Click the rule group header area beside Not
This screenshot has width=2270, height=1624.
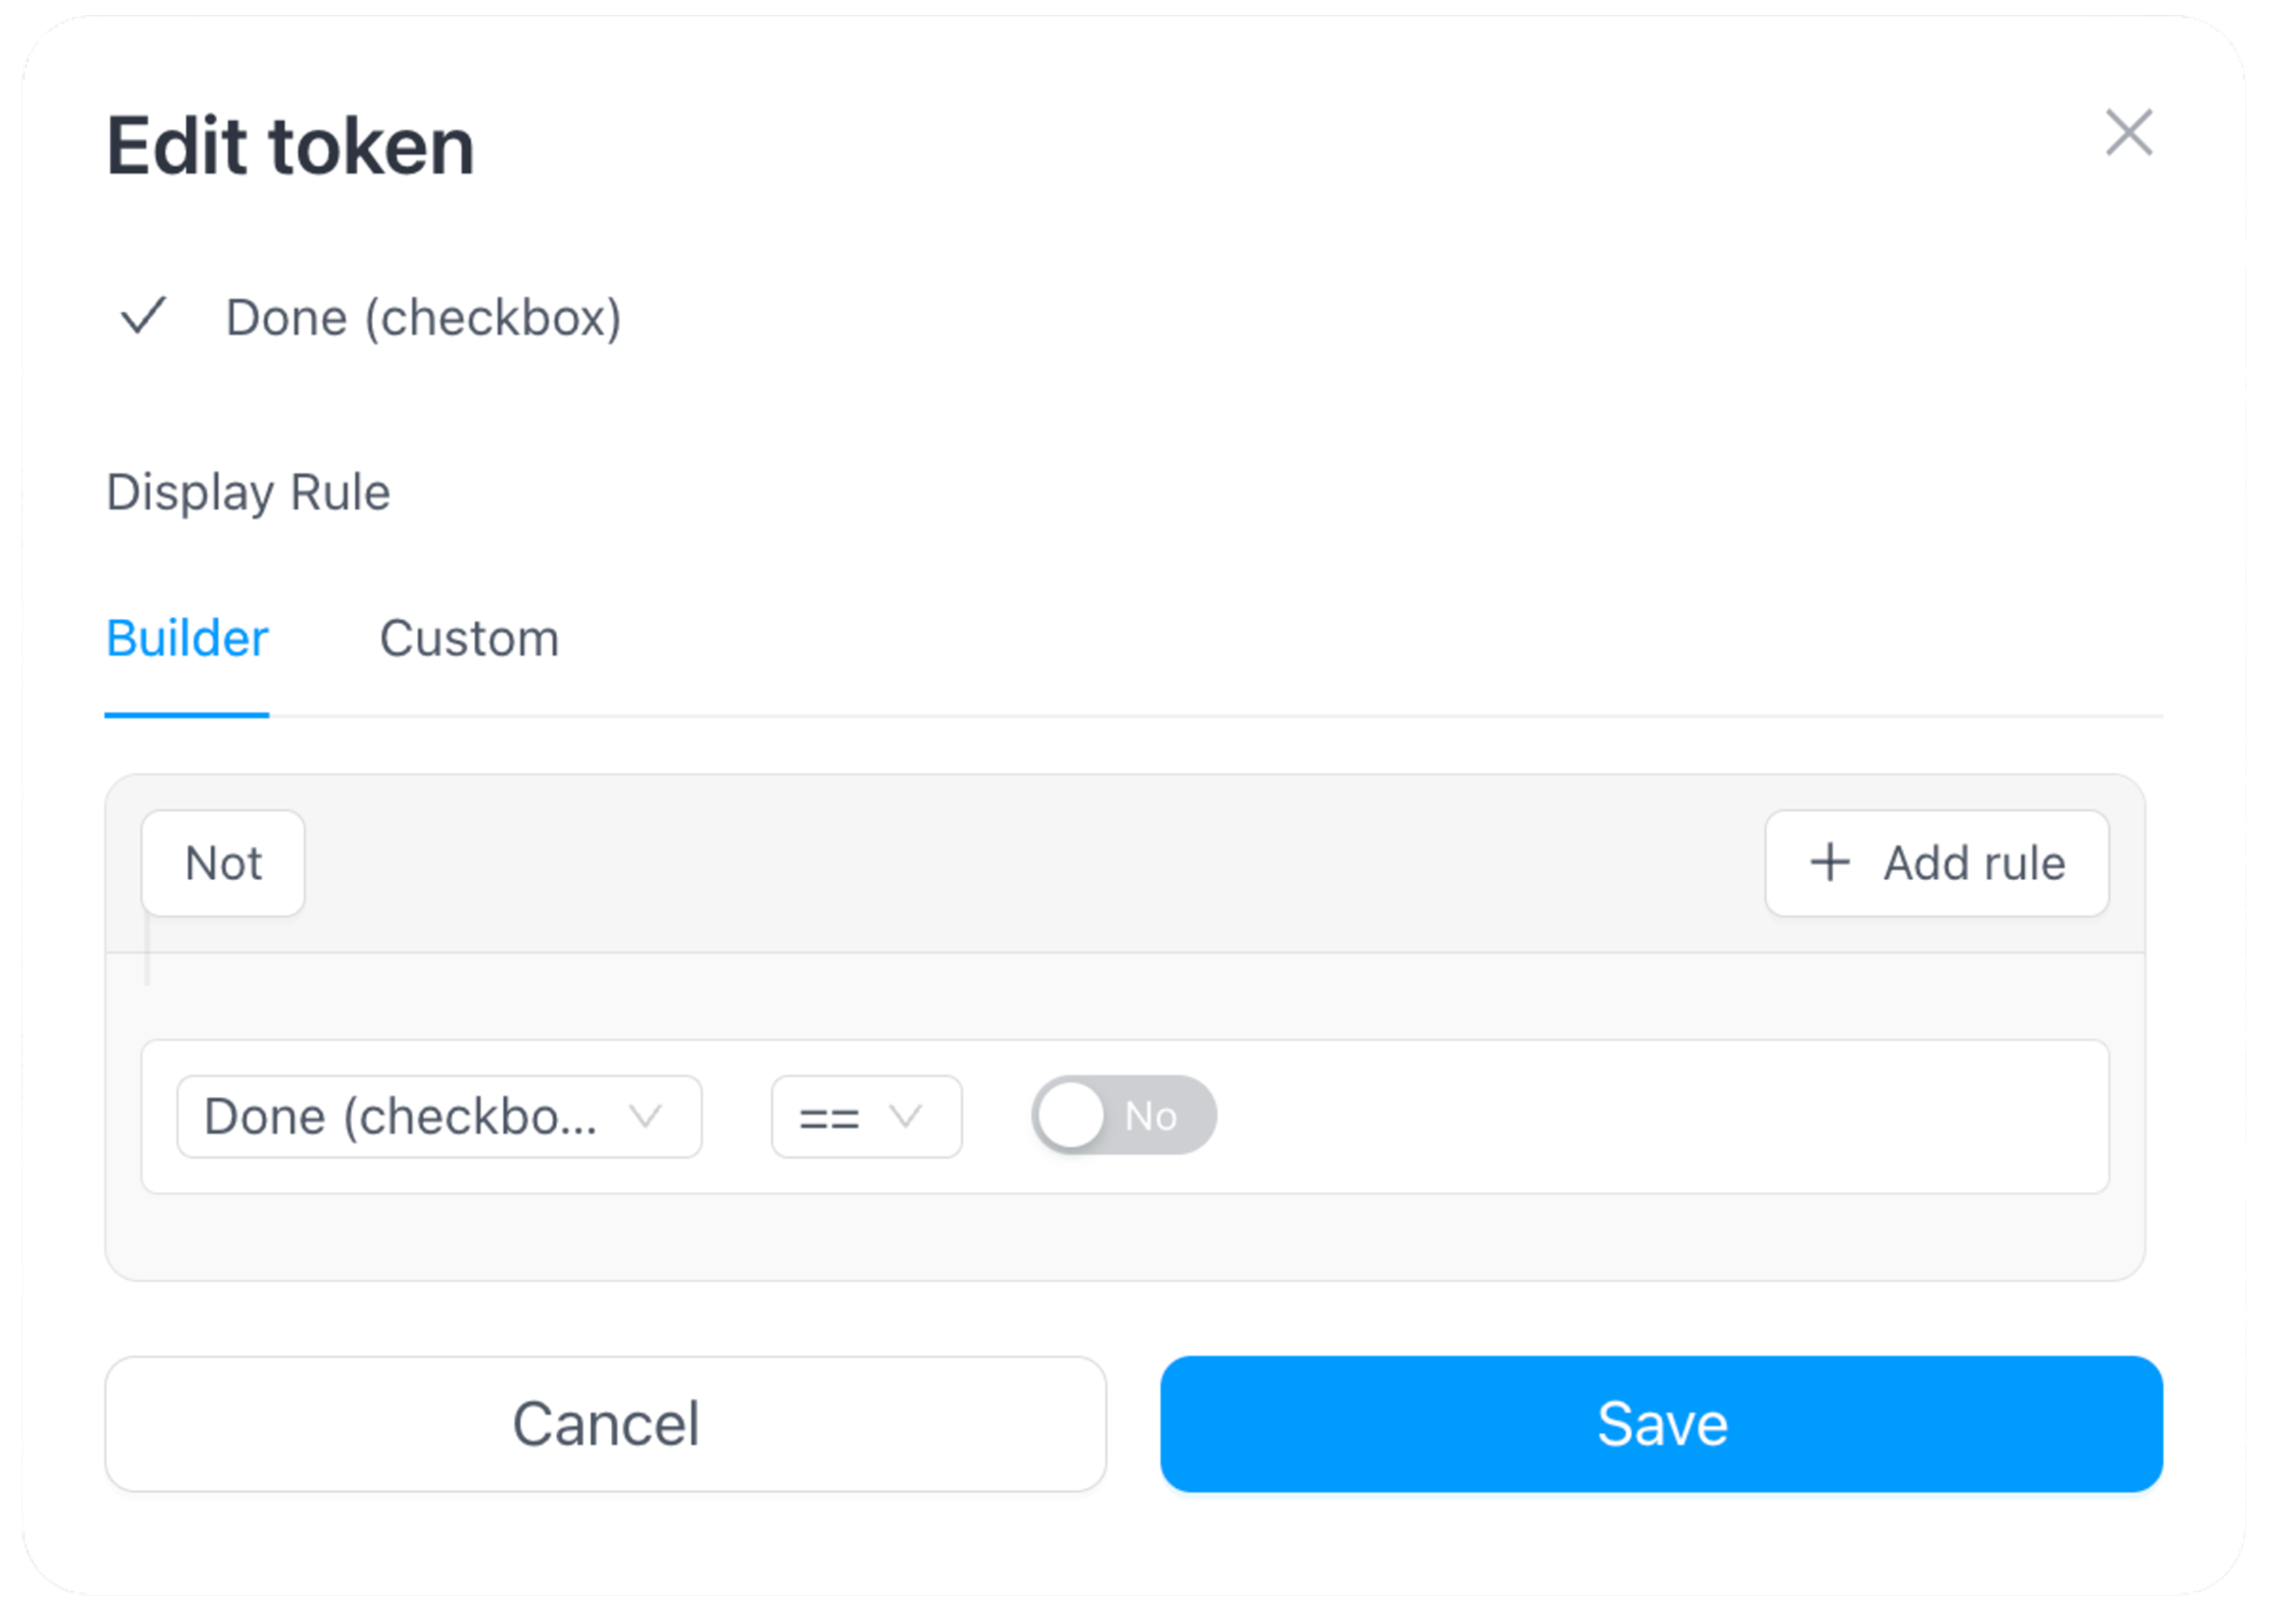(x=1000, y=863)
